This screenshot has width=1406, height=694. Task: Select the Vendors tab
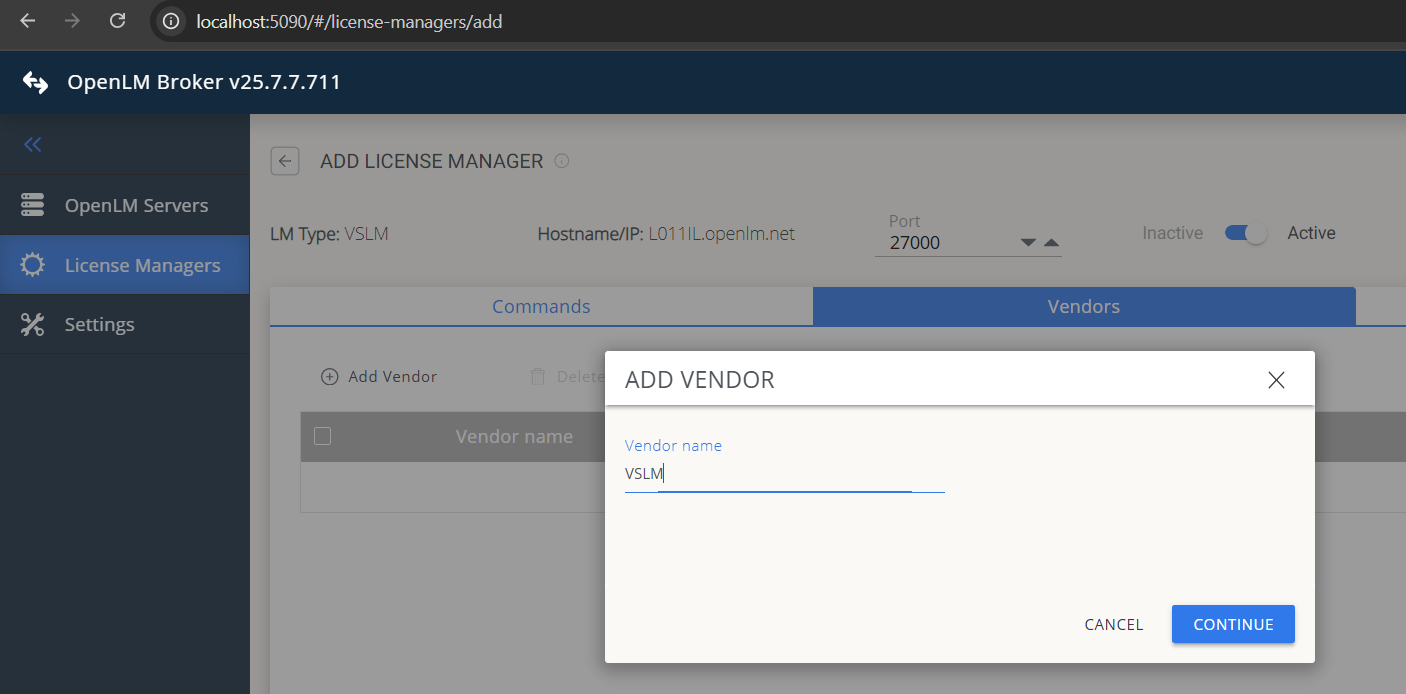pyautogui.click(x=1083, y=306)
